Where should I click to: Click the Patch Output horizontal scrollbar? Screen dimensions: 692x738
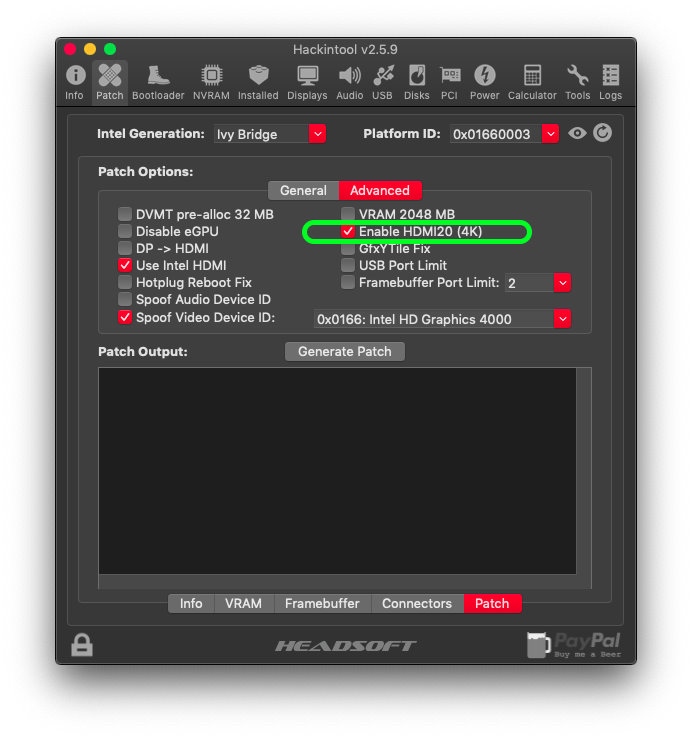(338, 581)
